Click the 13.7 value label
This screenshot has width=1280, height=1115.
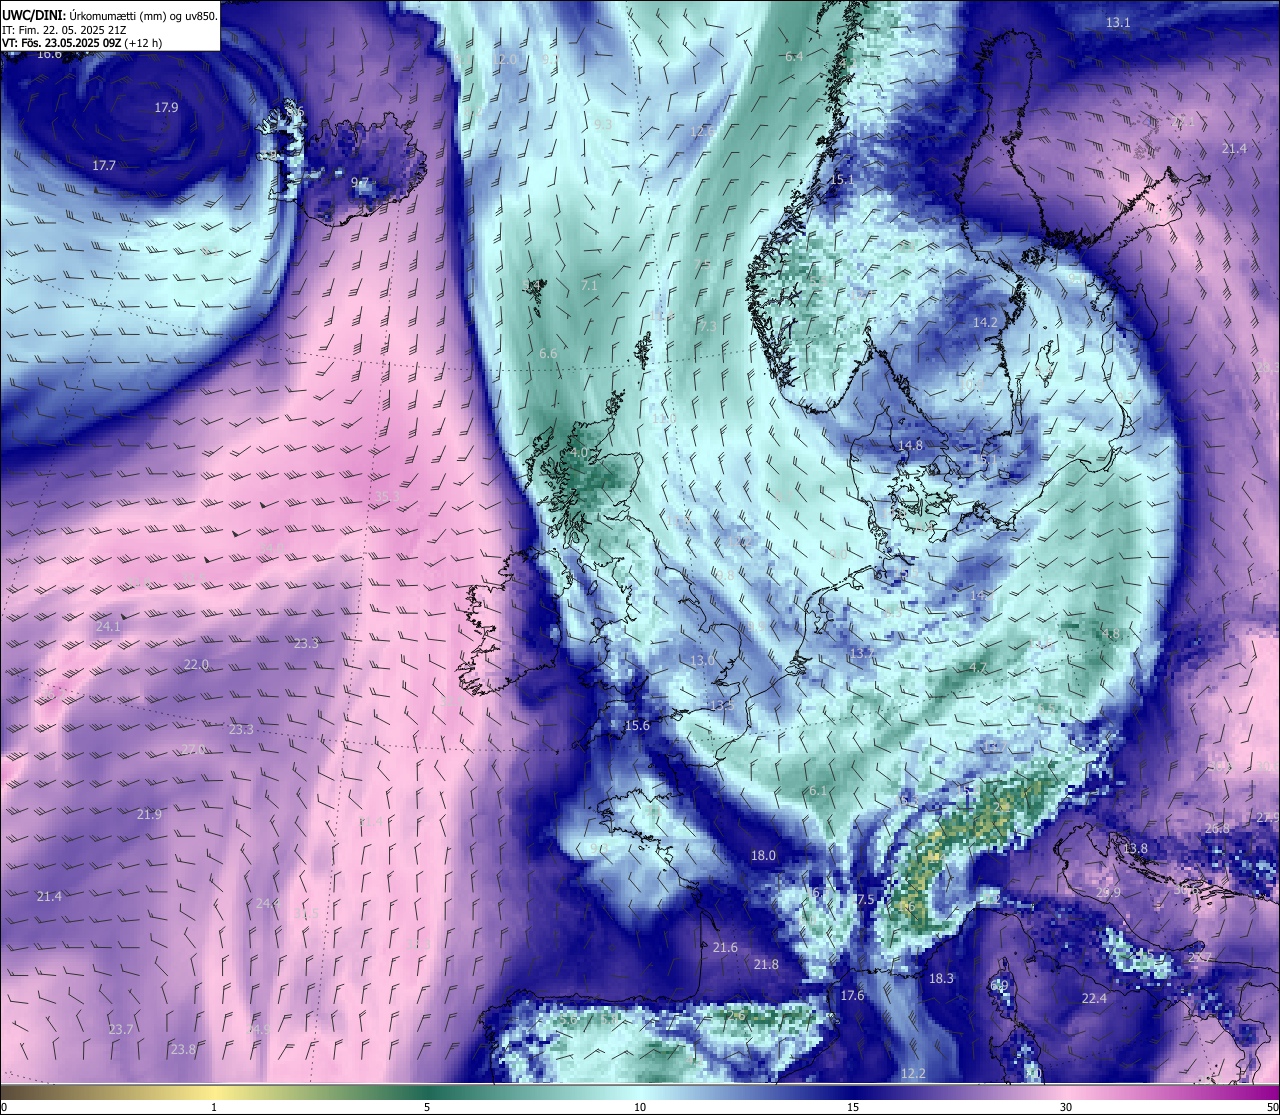click(x=860, y=653)
